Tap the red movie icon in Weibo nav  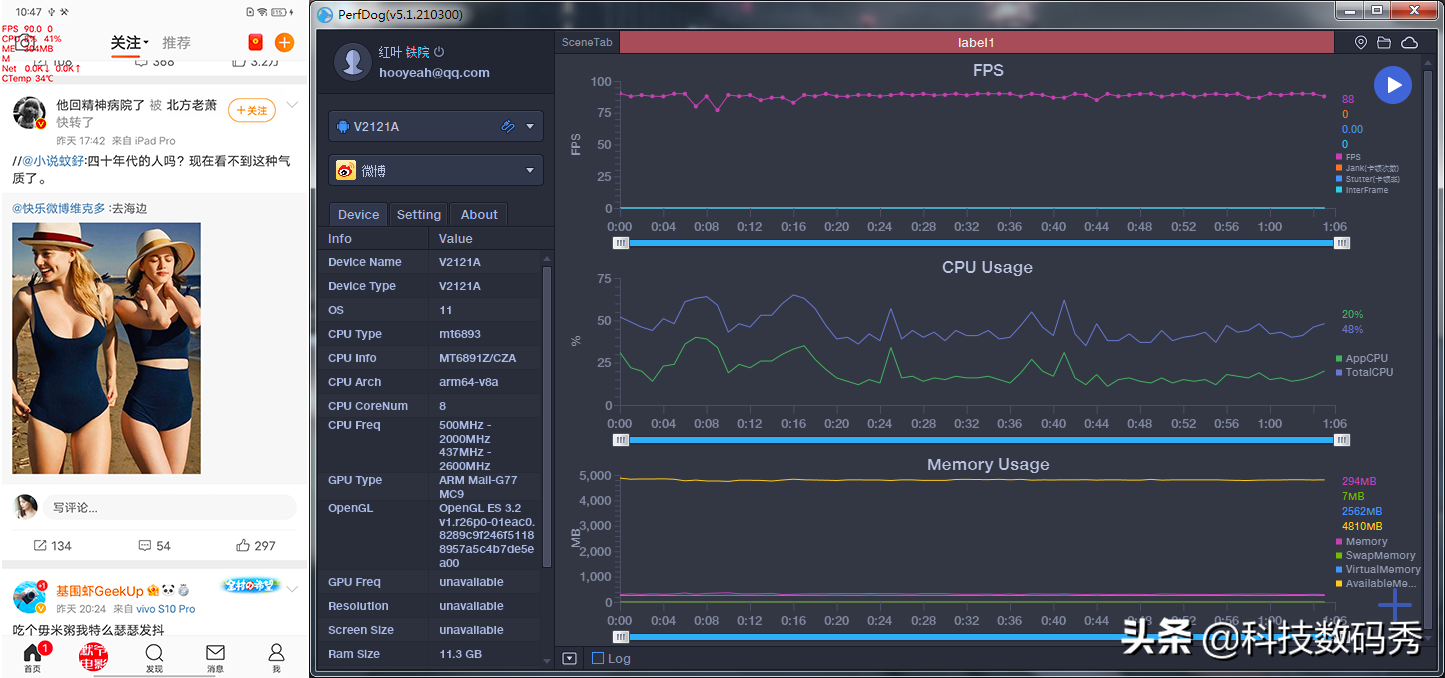(x=93, y=656)
